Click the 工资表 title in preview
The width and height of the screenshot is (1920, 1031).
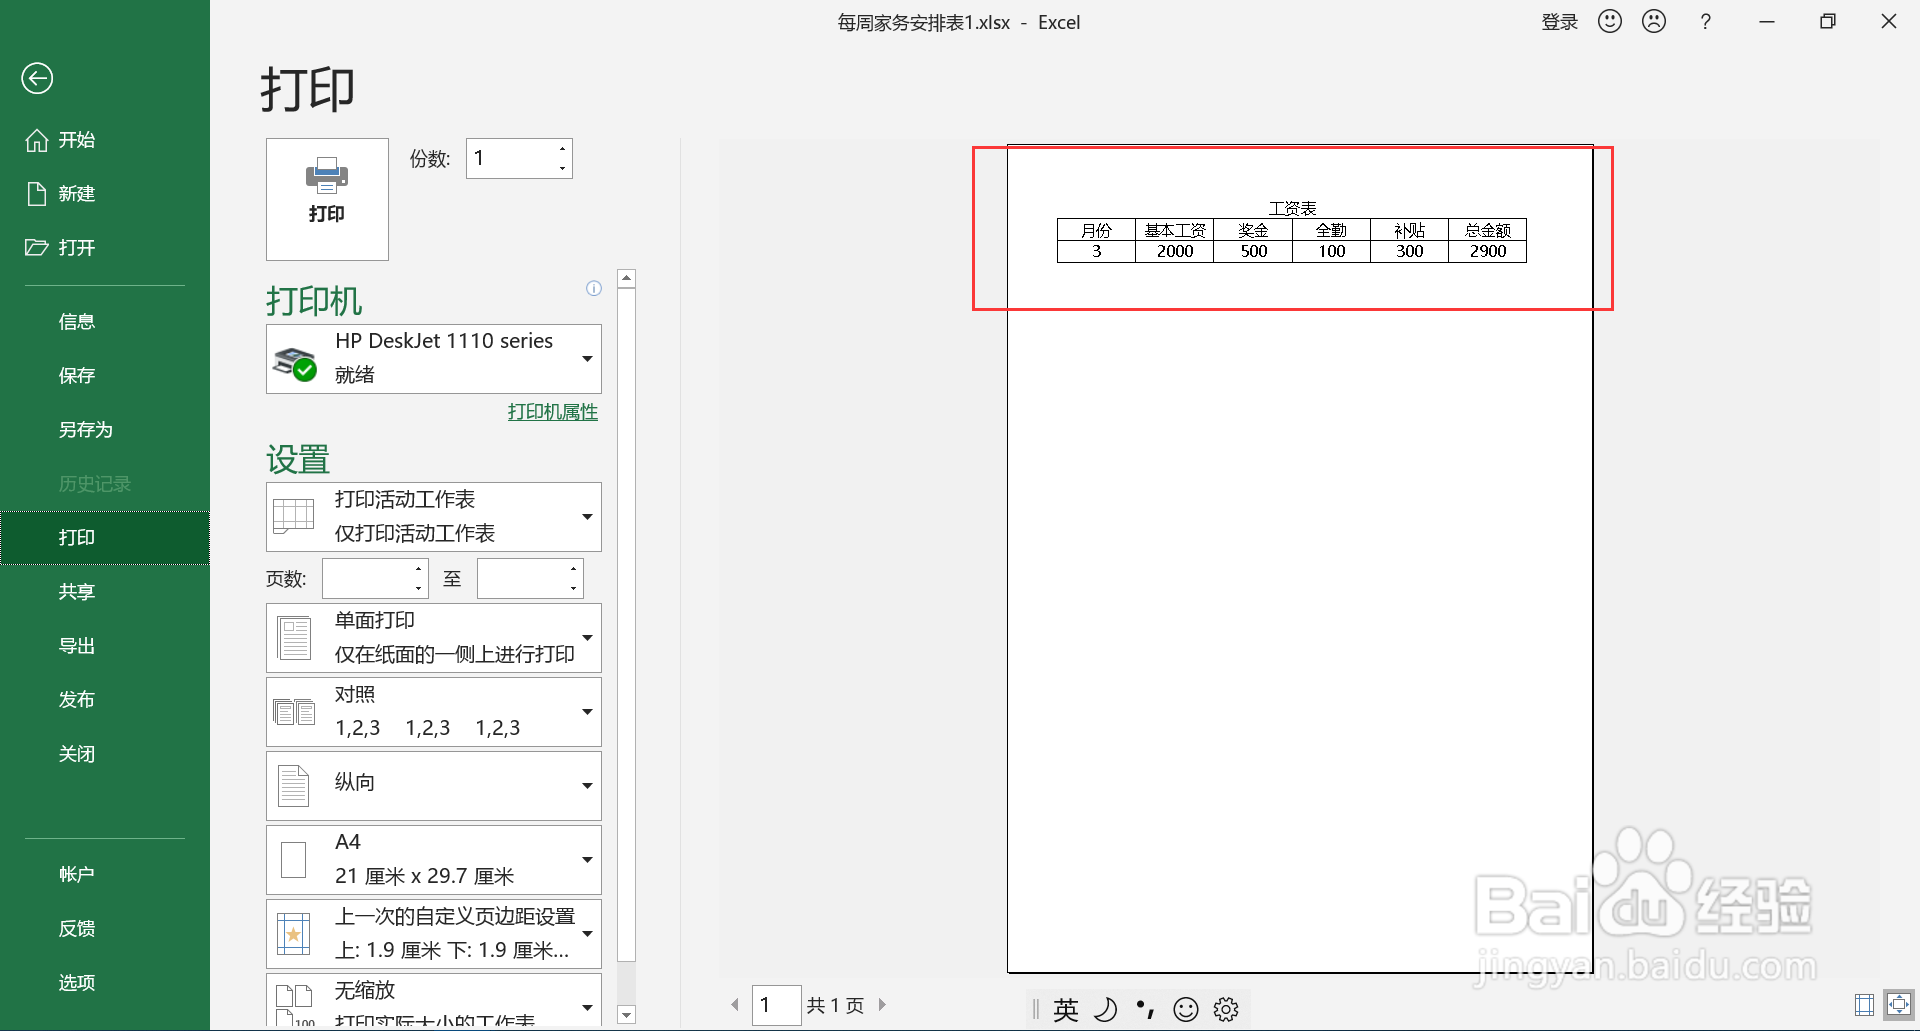pyautogui.click(x=1292, y=208)
